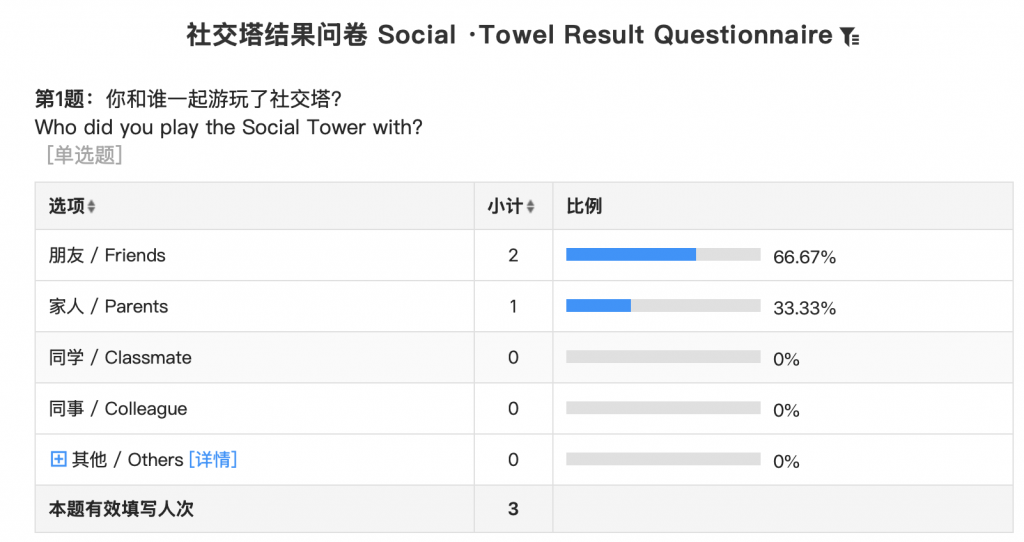Select the 同事 / Colleague option label
Image resolution: width=1024 pixels, height=542 pixels.
[x=118, y=408]
